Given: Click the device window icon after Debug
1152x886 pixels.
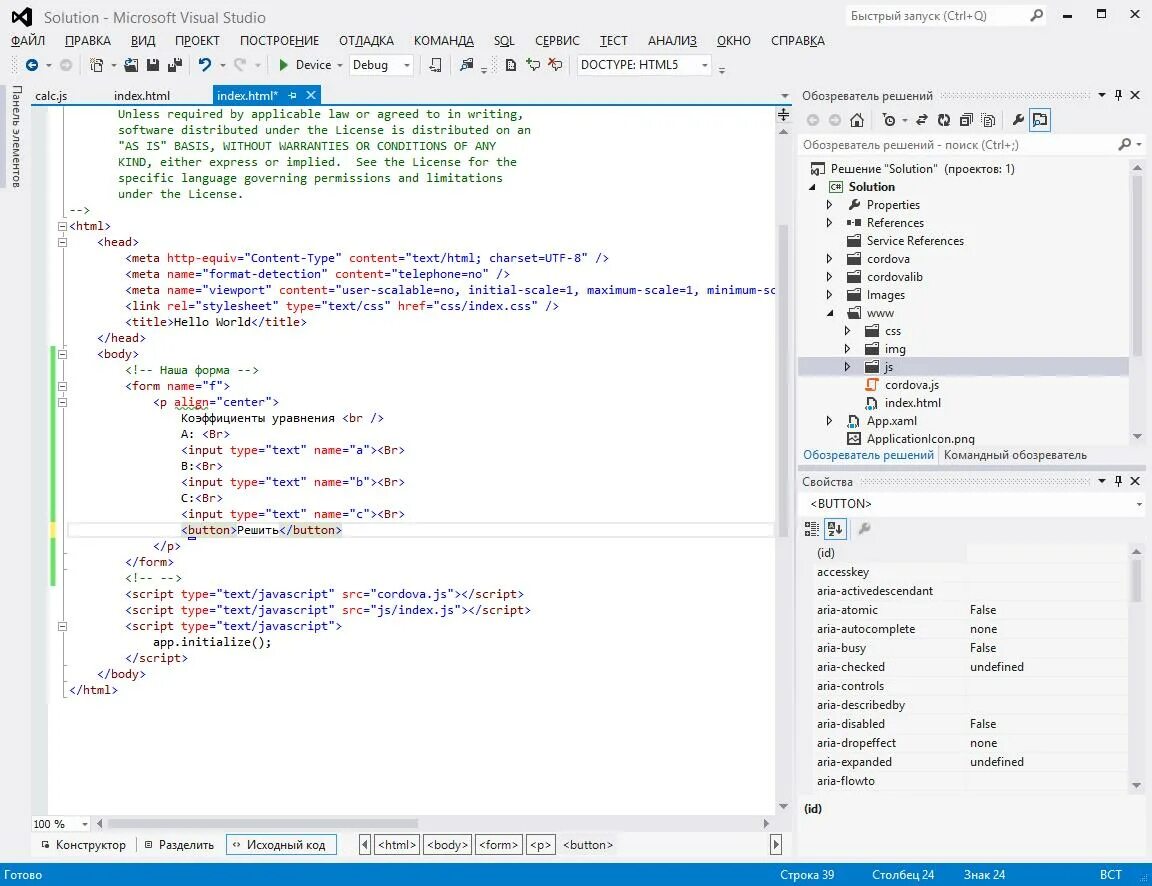Looking at the screenshot, I should (x=436, y=65).
